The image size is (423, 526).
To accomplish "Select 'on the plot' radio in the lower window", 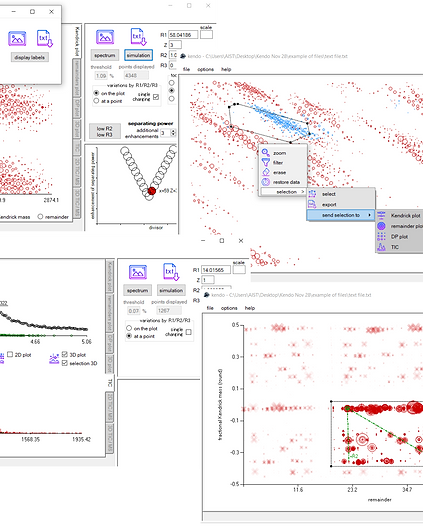I will coord(129,328).
